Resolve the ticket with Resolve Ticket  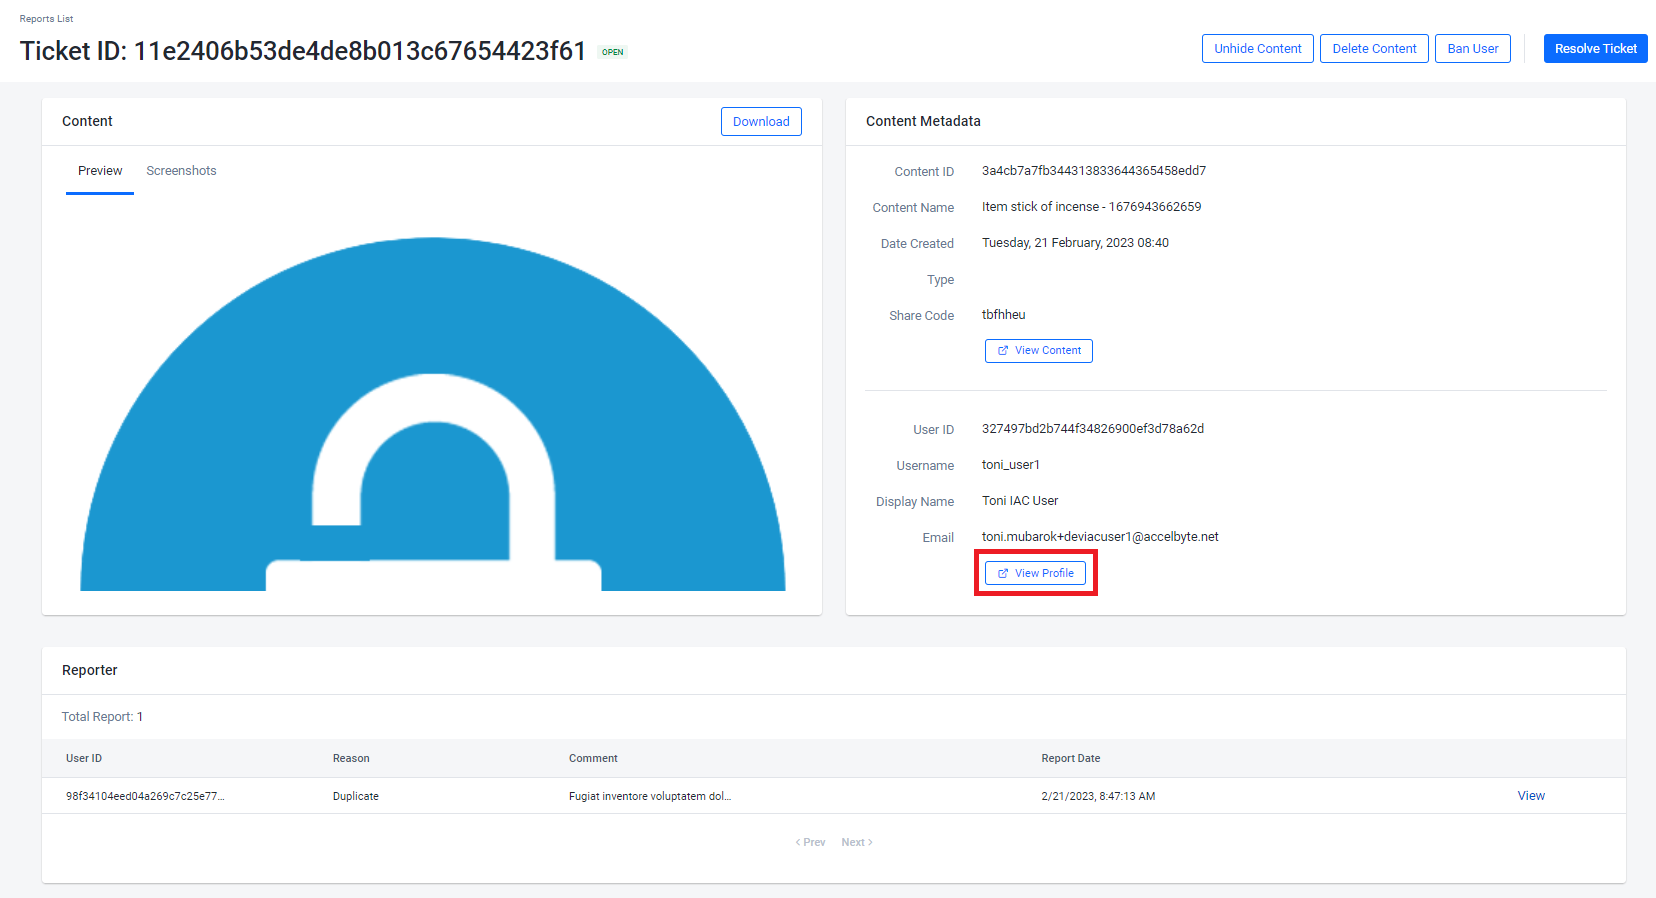point(1596,49)
